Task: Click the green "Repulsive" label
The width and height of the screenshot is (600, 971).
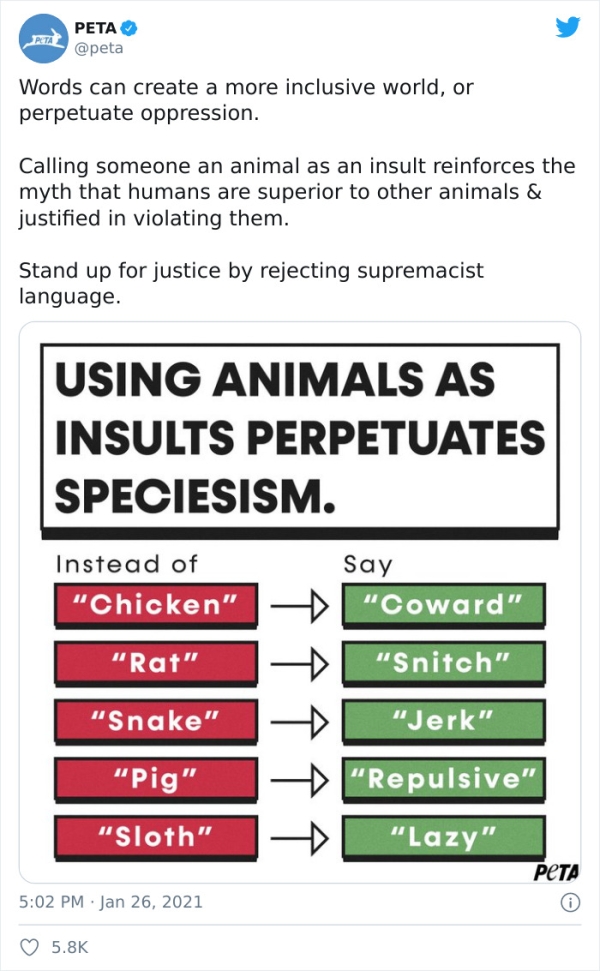Action: click(443, 778)
